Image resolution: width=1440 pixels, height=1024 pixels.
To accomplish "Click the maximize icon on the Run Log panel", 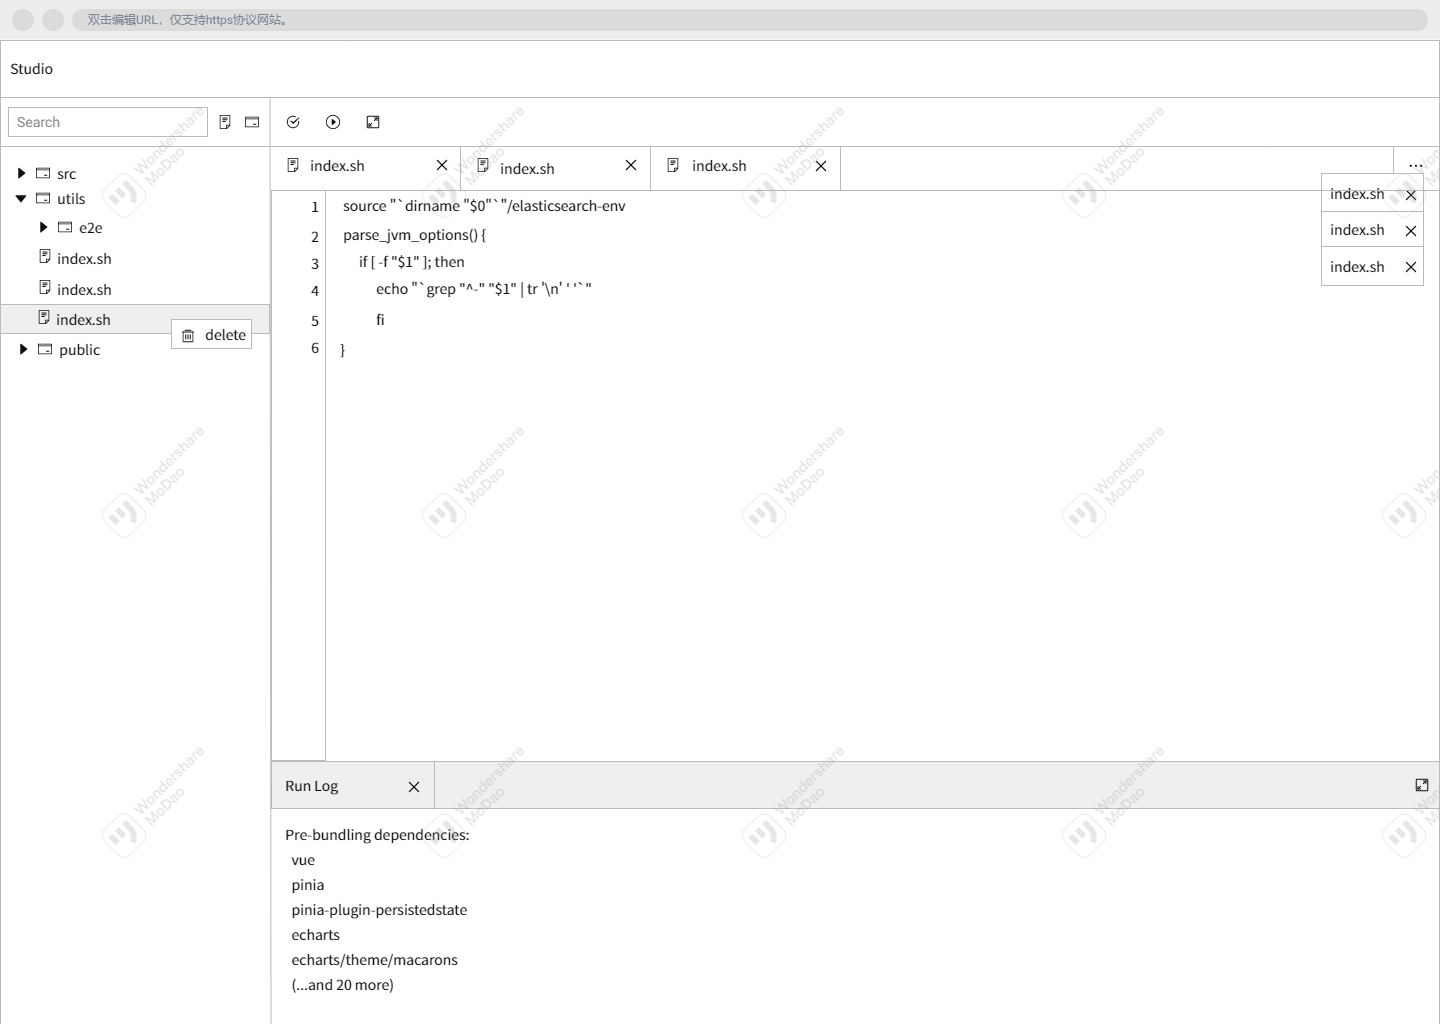I will click(x=1422, y=785).
